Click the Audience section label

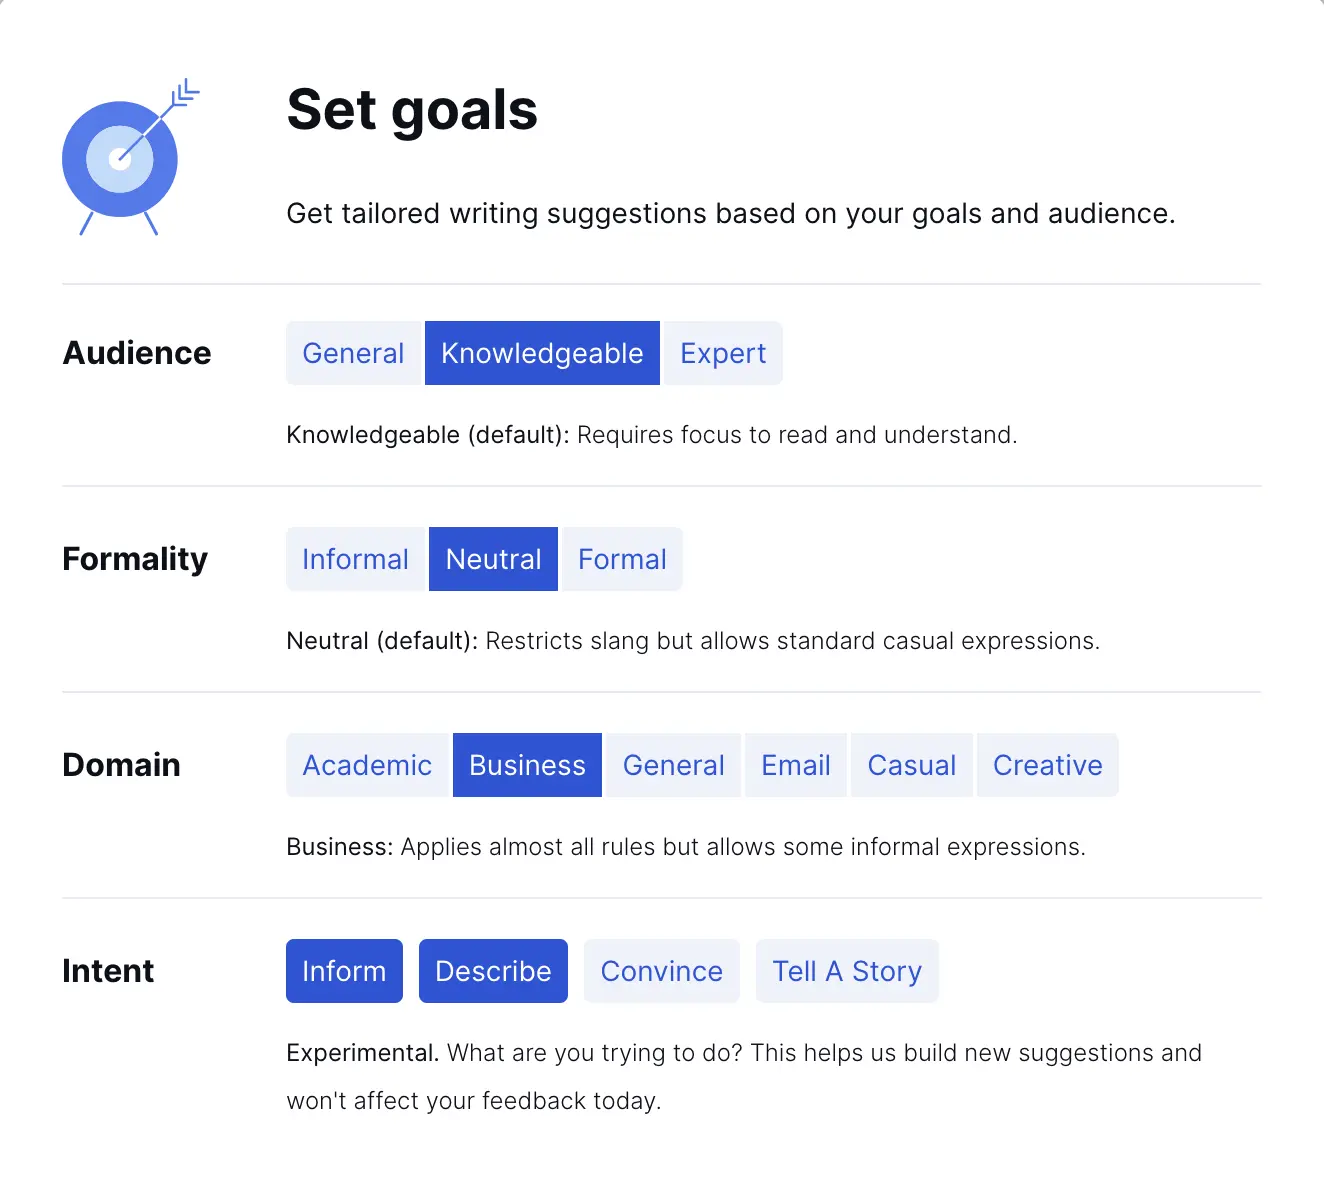pyautogui.click(x=137, y=353)
